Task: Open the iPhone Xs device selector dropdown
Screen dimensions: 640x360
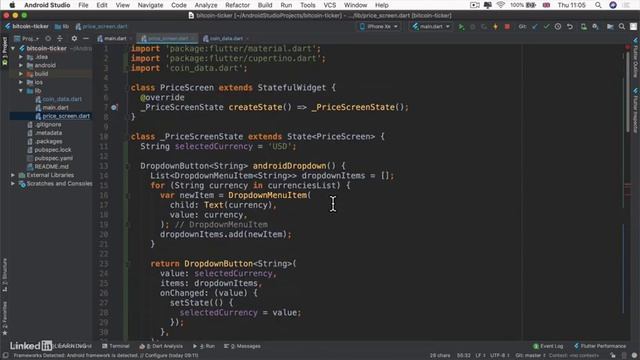Action: tap(379, 27)
